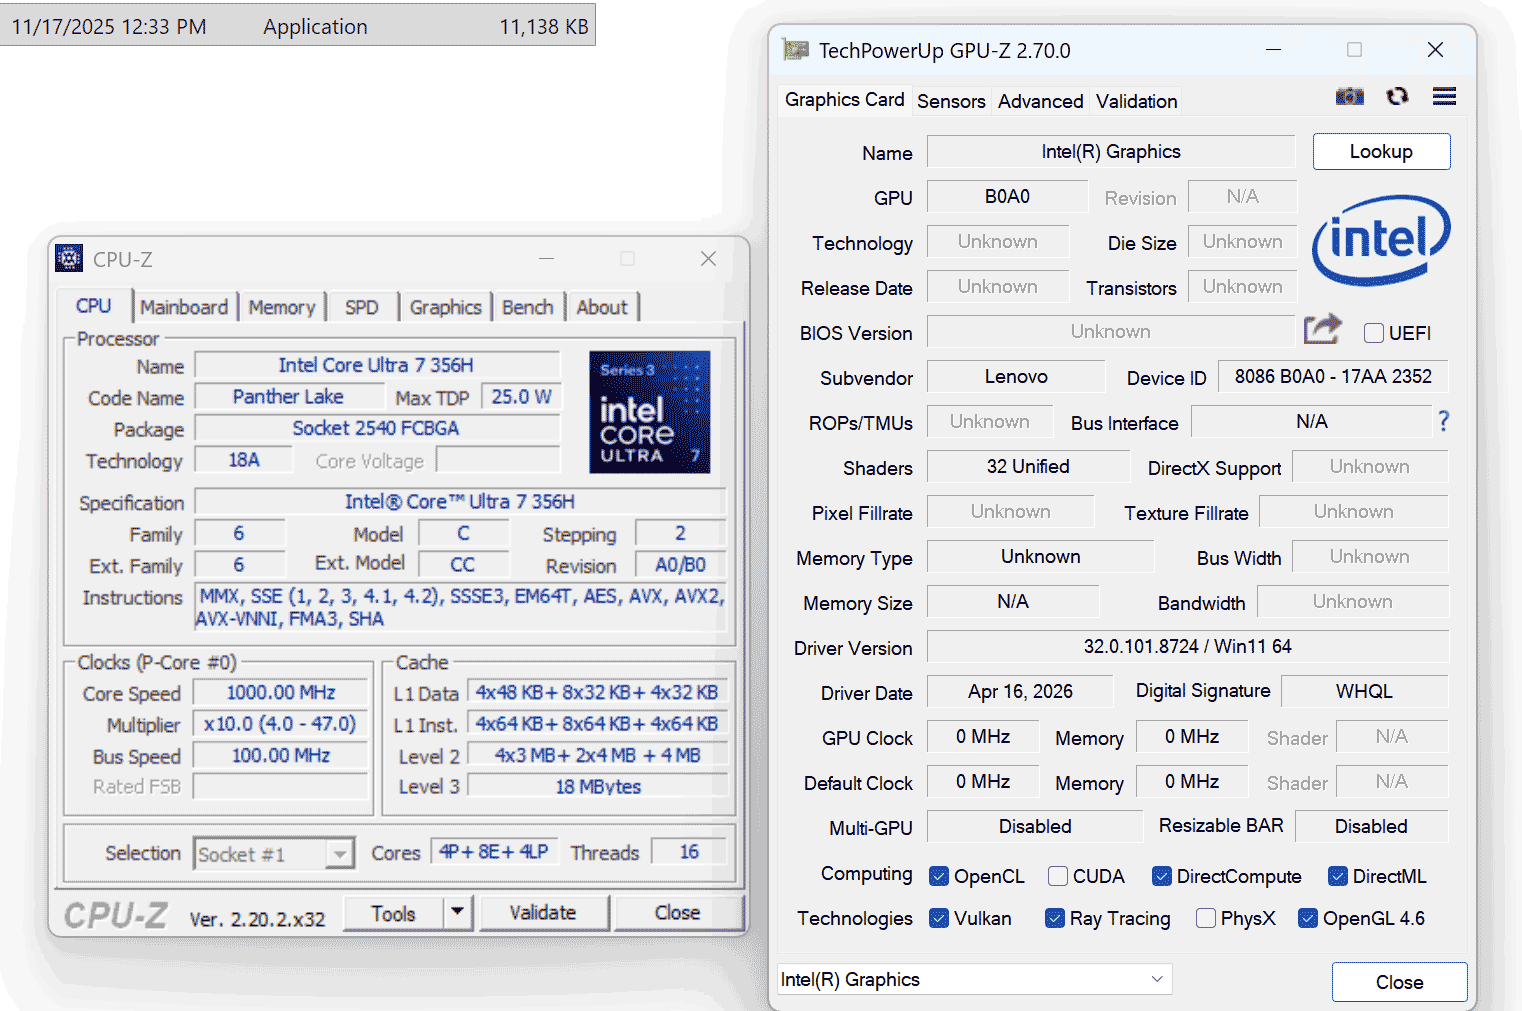This screenshot has width=1522, height=1011.
Task: Click the Revision A0/B0 value in CPU-Z
Action: click(680, 565)
